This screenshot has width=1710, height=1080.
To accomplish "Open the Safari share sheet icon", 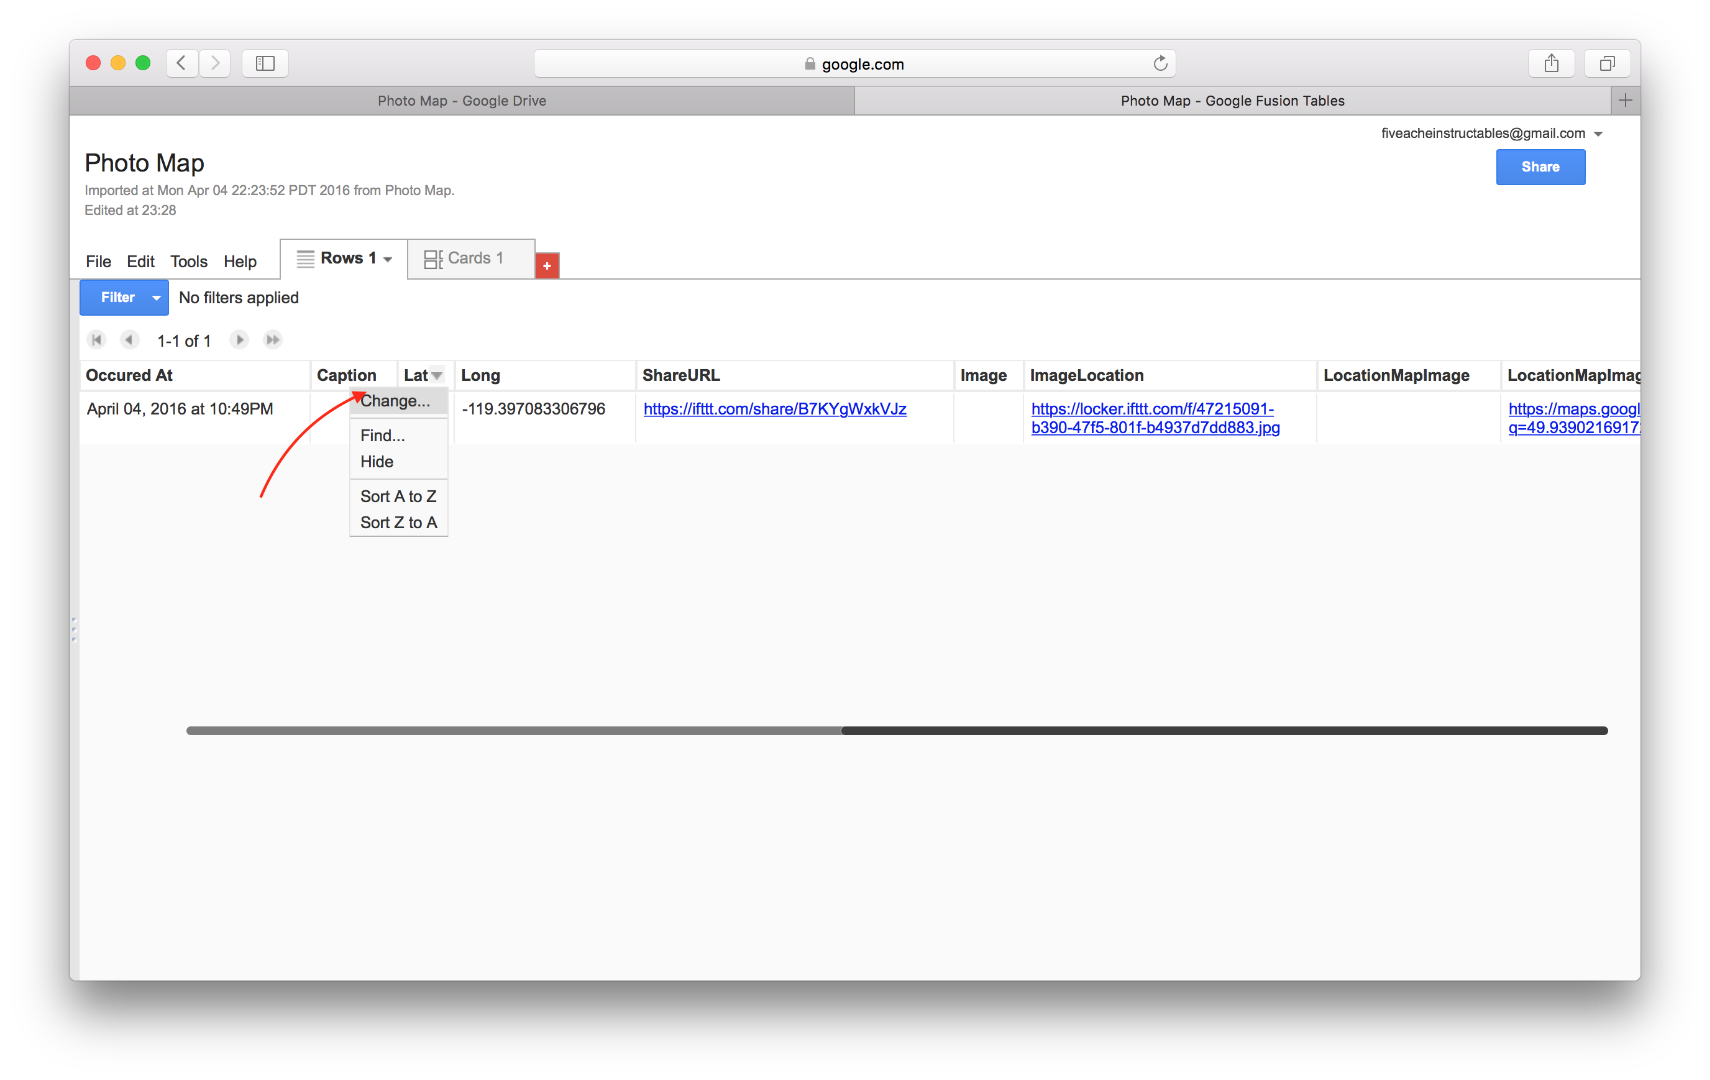I will coord(1552,63).
